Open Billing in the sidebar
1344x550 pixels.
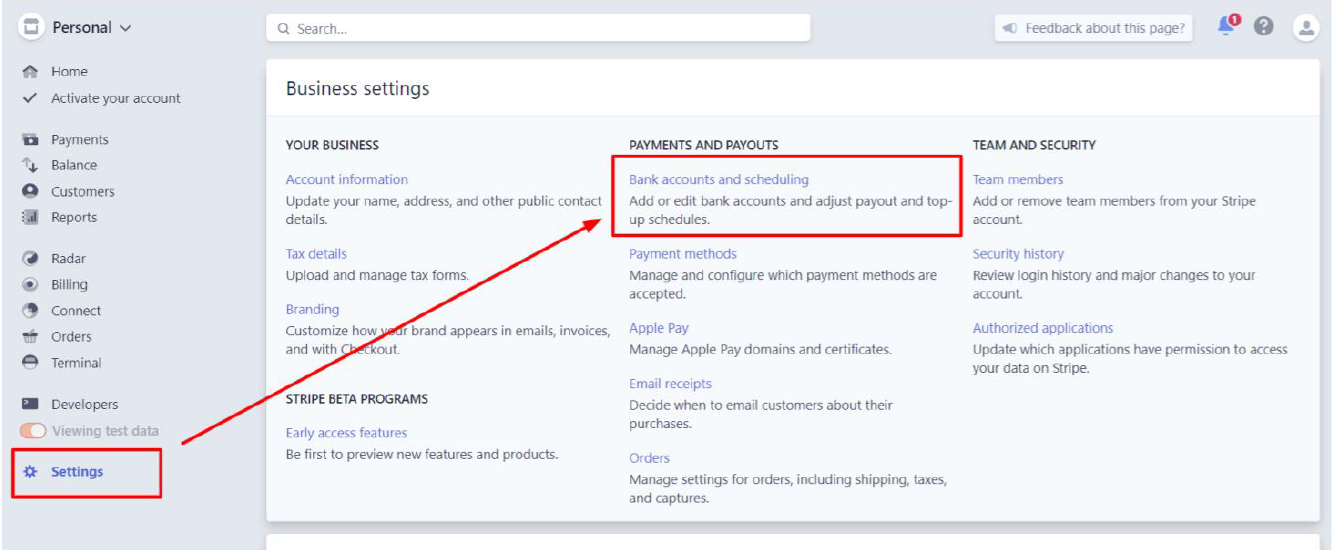(x=69, y=285)
